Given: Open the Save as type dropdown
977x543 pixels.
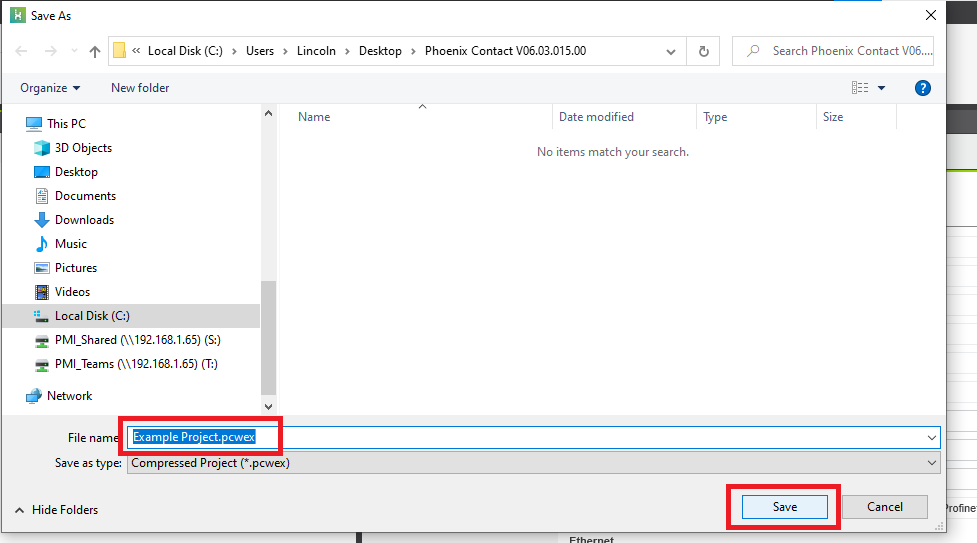Looking at the screenshot, I should coord(932,463).
